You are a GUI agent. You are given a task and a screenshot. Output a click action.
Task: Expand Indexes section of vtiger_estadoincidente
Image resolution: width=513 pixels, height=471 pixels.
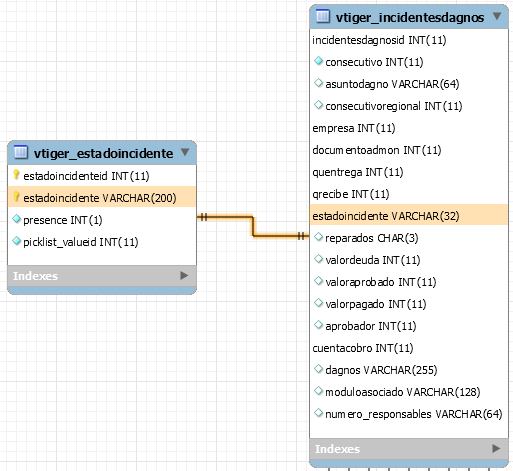pos(184,275)
